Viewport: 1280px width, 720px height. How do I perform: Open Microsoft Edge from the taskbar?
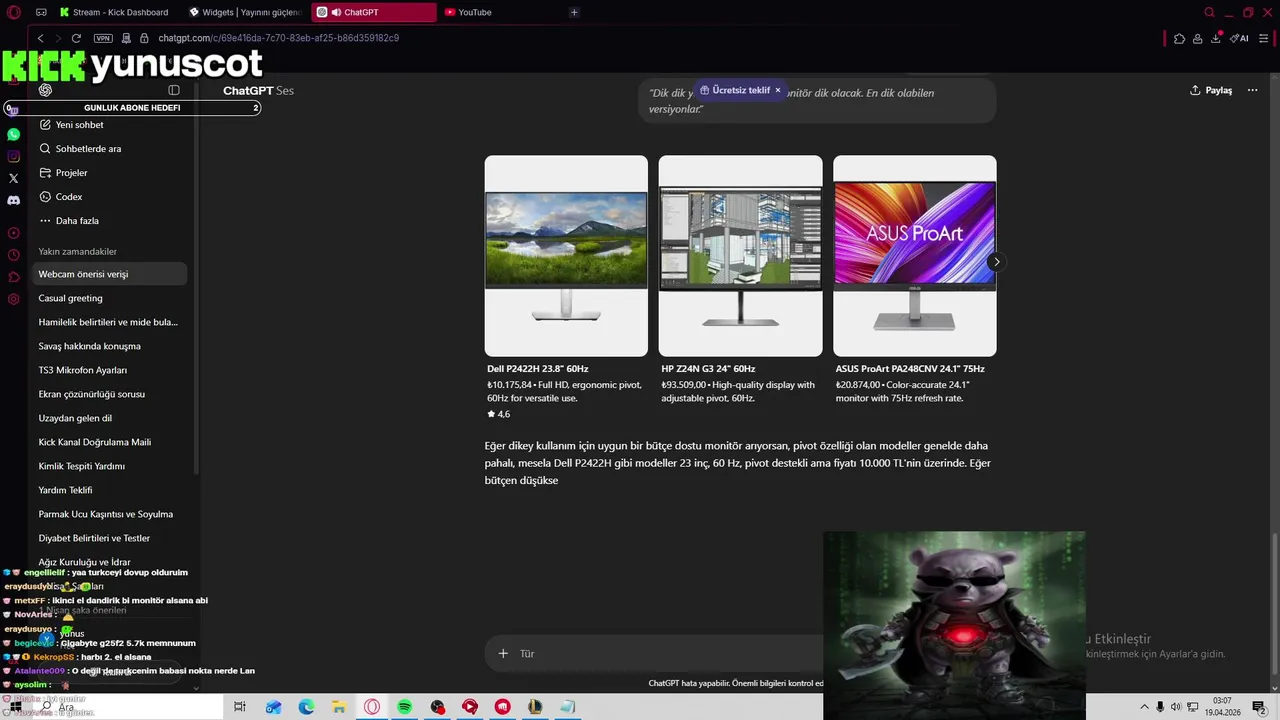[306, 707]
